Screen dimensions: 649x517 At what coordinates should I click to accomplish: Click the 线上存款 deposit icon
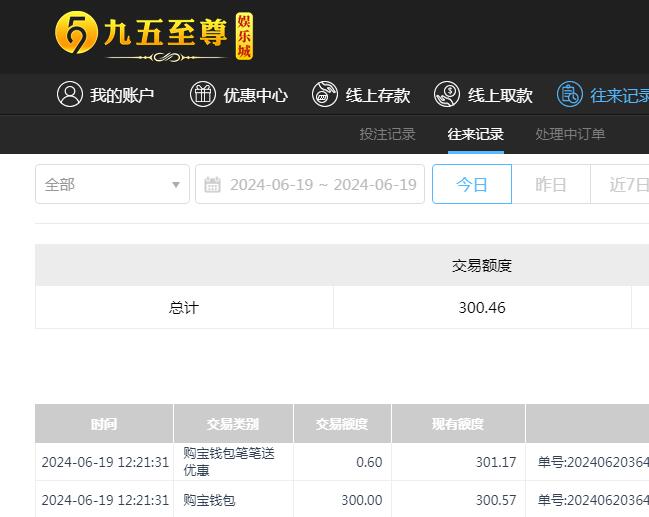(324, 94)
